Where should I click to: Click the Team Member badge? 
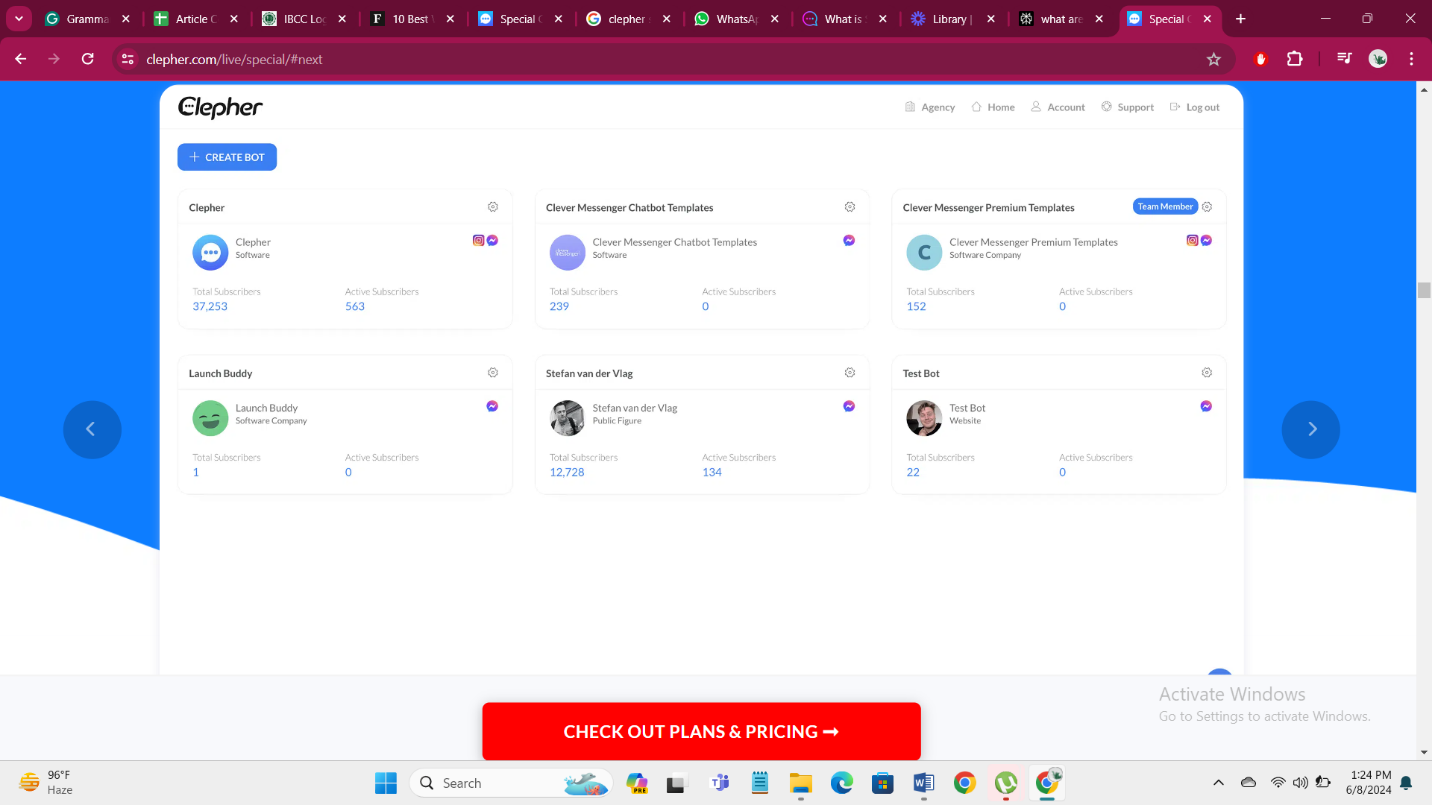coord(1165,206)
